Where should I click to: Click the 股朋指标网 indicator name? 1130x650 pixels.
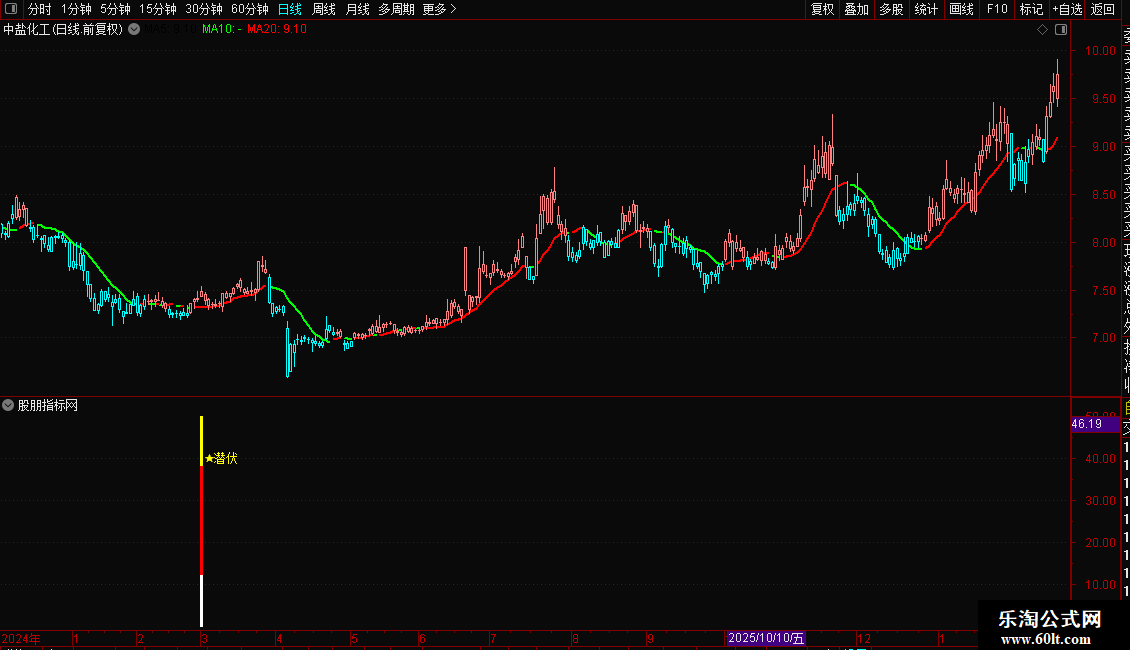click(x=48, y=406)
